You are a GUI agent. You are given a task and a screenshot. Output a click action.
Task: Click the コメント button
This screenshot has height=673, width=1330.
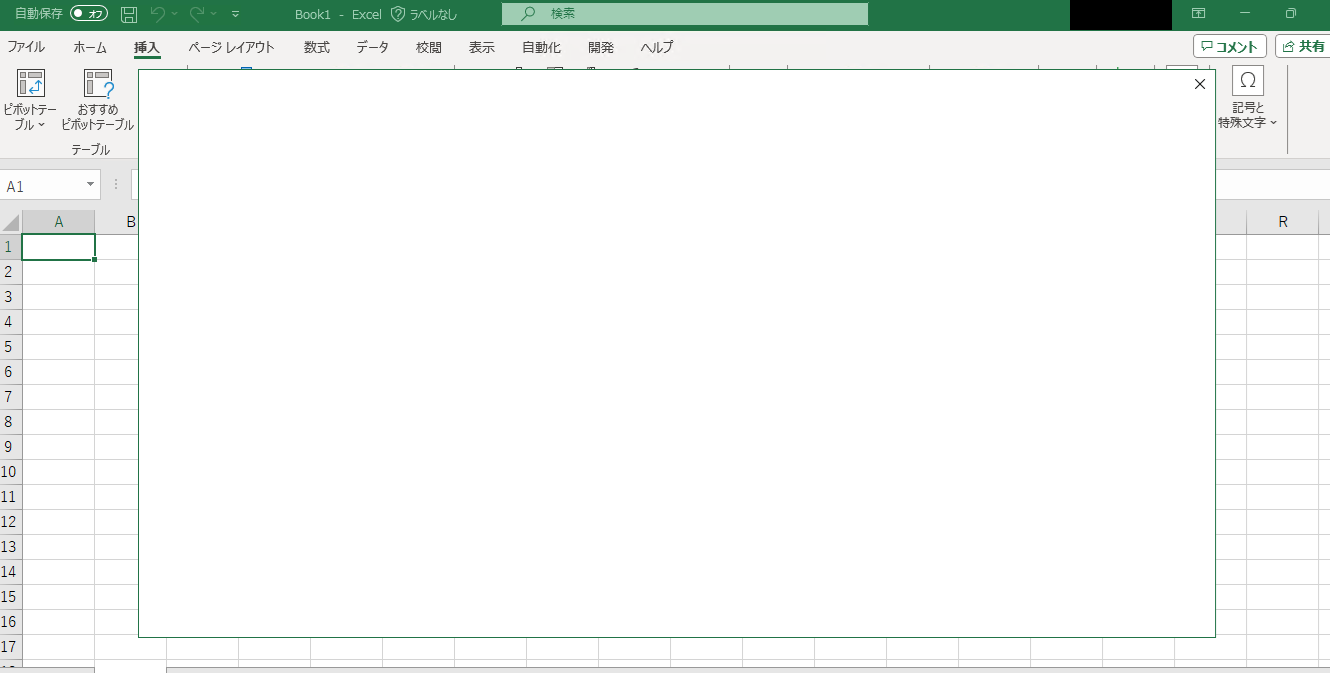tap(1227, 45)
